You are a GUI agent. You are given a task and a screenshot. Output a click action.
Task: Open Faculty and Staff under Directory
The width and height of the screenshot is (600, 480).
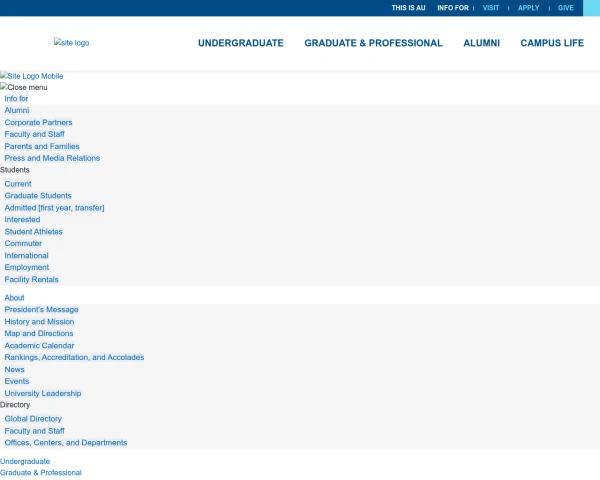pyautogui.click(x=34, y=431)
